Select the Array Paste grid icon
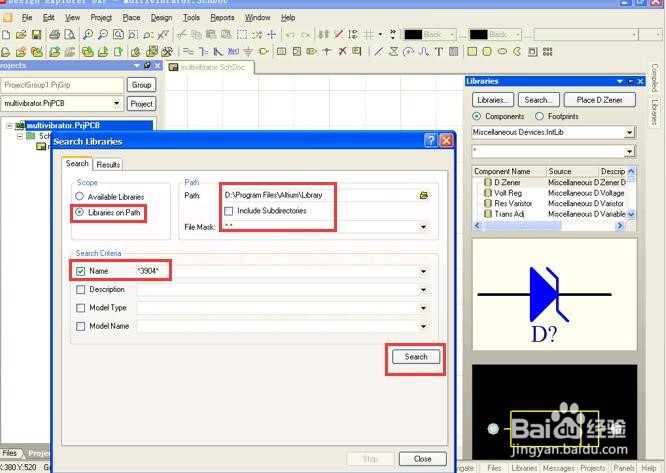The width and height of the screenshot is (666, 473). (547, 52)
